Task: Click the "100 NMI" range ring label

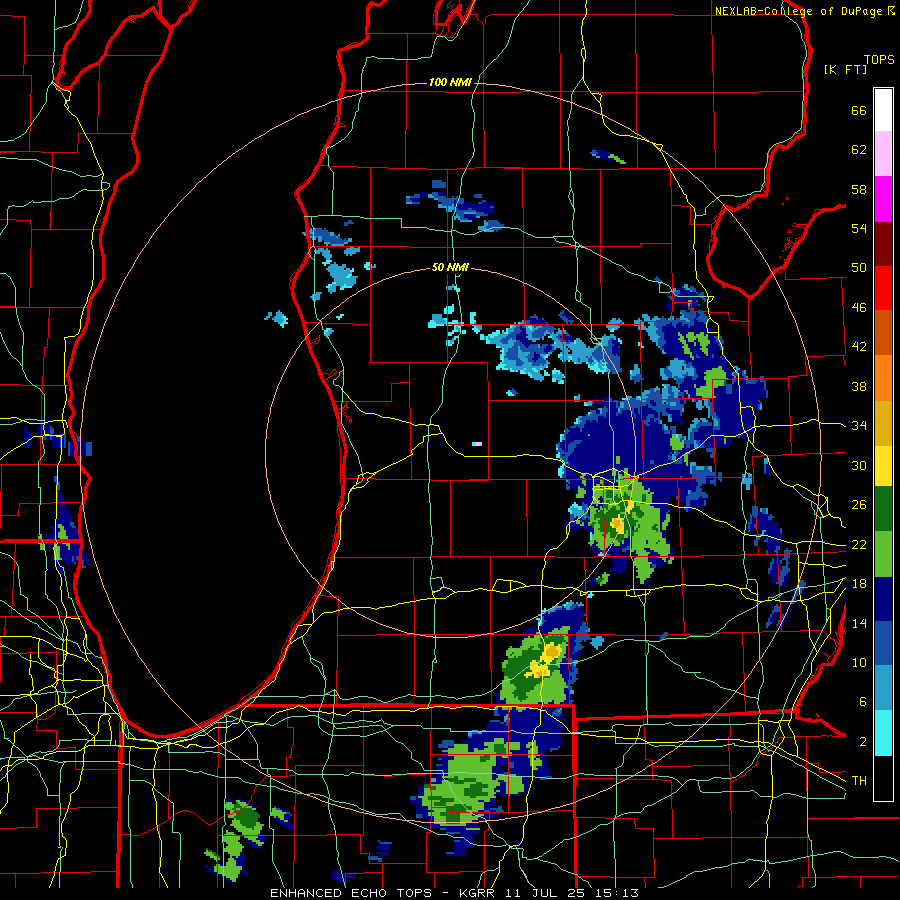Action: [x=450, y=83]
